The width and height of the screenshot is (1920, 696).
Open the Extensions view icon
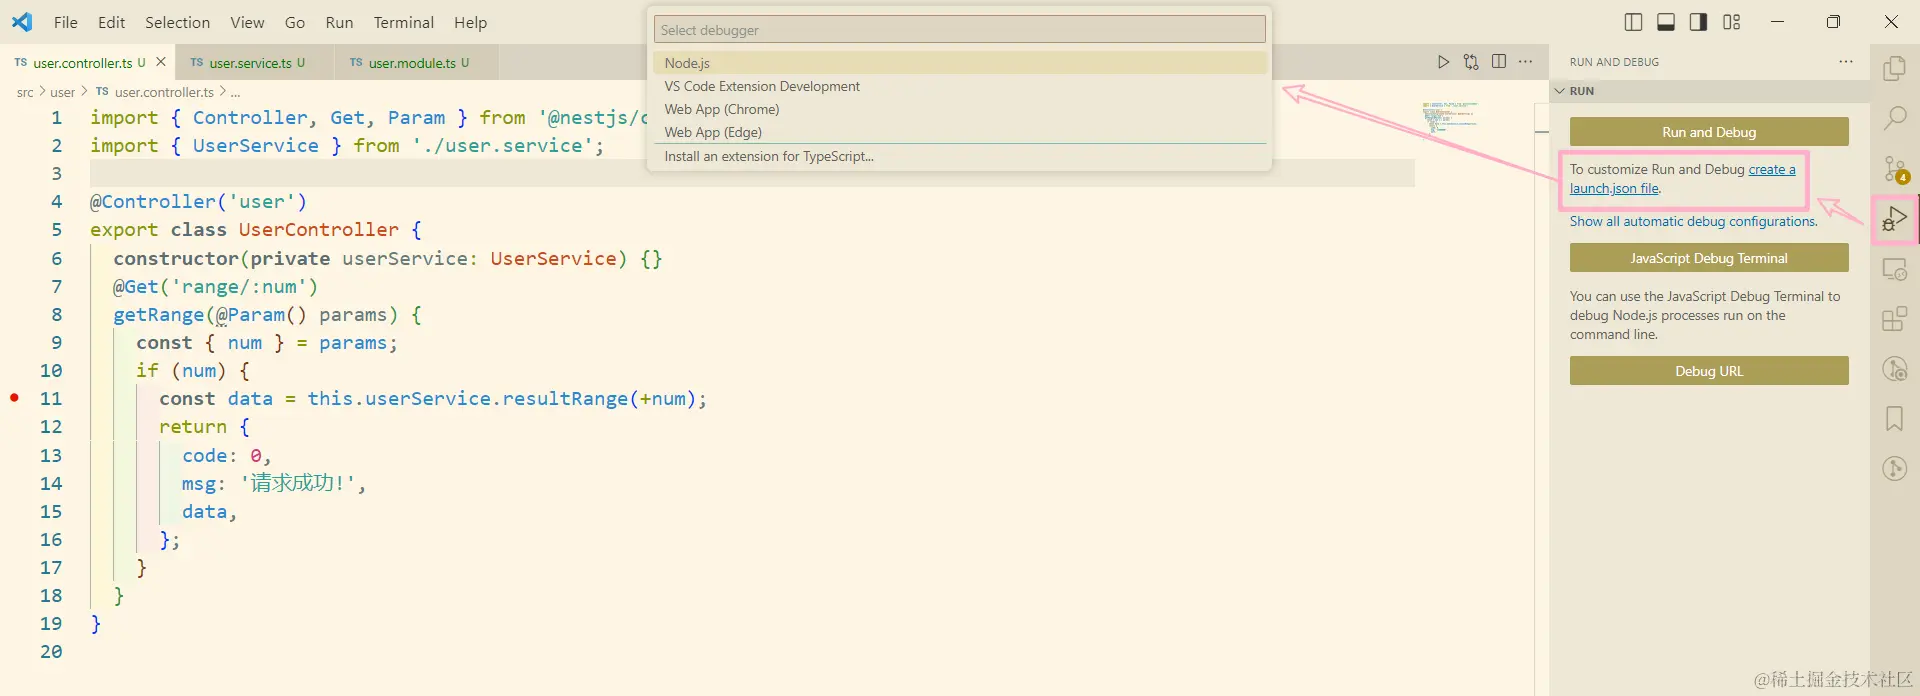tap(1894, 318)
